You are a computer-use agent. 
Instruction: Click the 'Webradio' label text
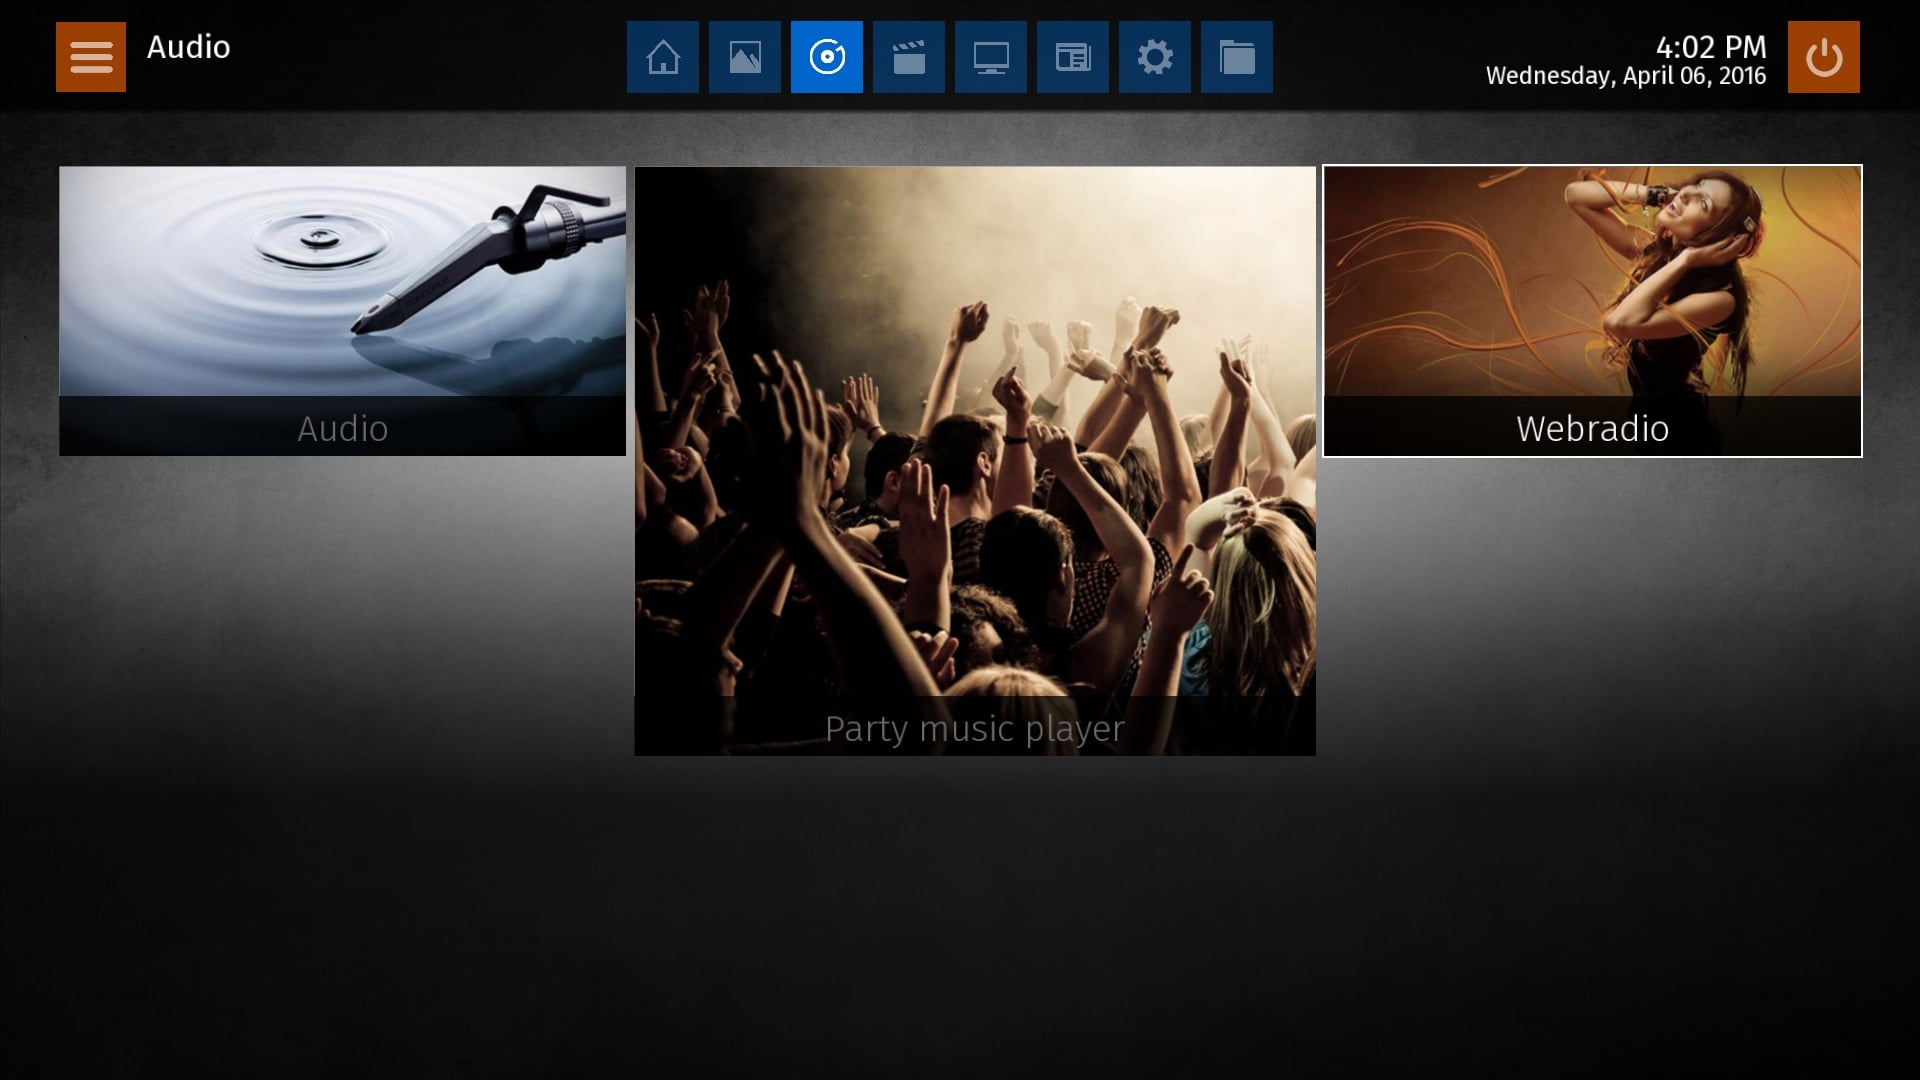pyautogui.click(x=1592, y=428)
